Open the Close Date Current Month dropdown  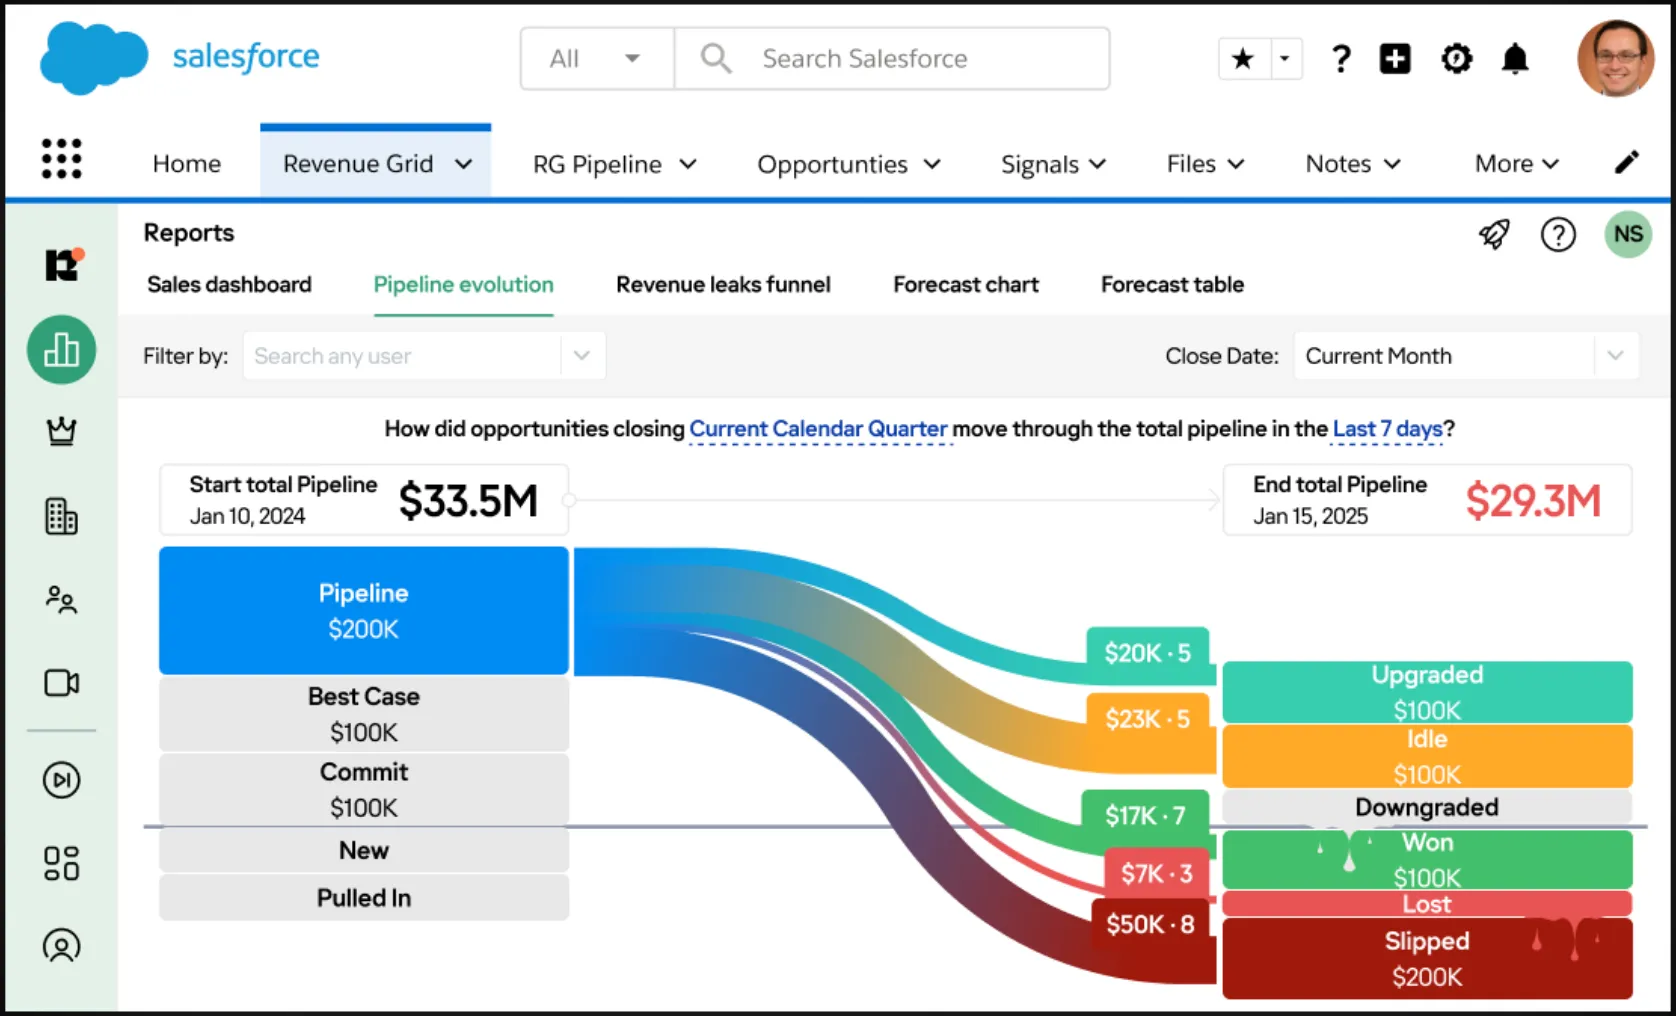[1466, 356]
